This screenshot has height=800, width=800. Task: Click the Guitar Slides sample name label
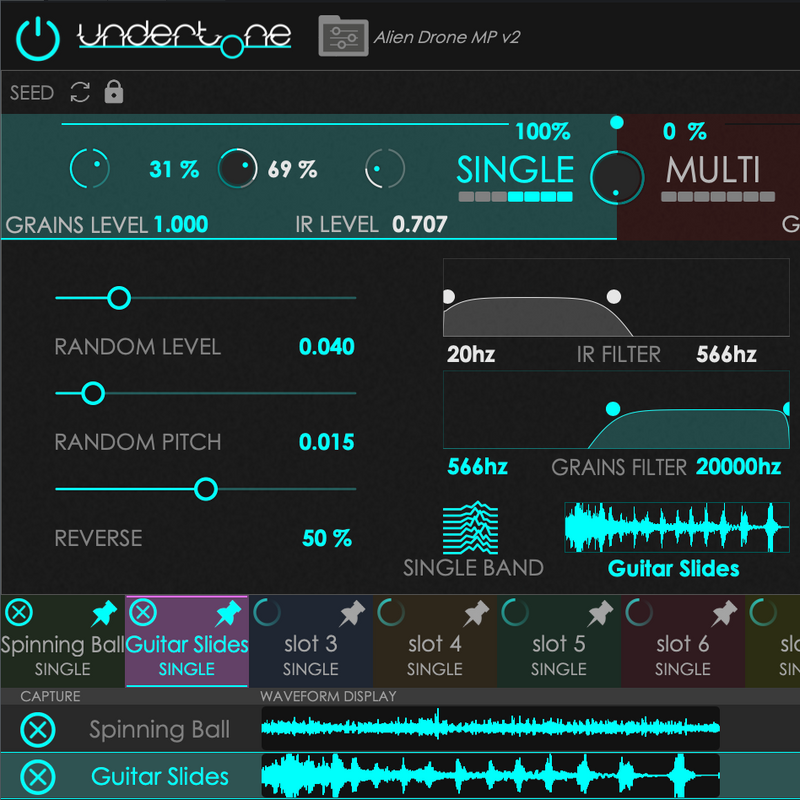[x=673, y=569]
